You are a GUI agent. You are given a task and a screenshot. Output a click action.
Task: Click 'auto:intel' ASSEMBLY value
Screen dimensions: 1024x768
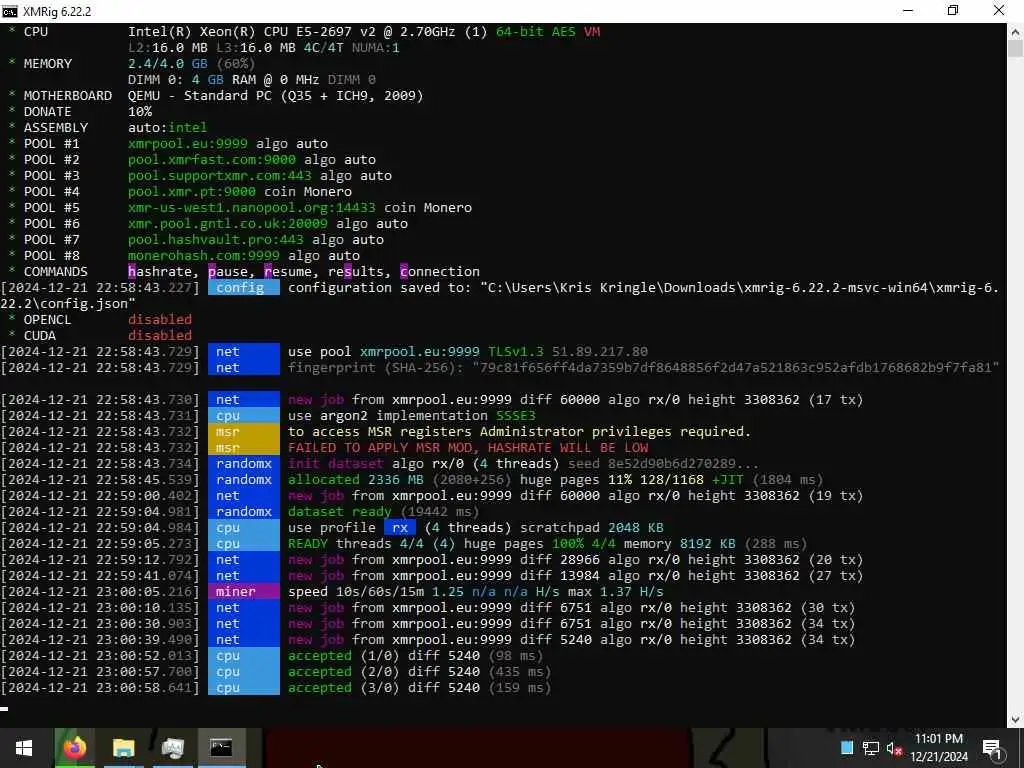168,127
